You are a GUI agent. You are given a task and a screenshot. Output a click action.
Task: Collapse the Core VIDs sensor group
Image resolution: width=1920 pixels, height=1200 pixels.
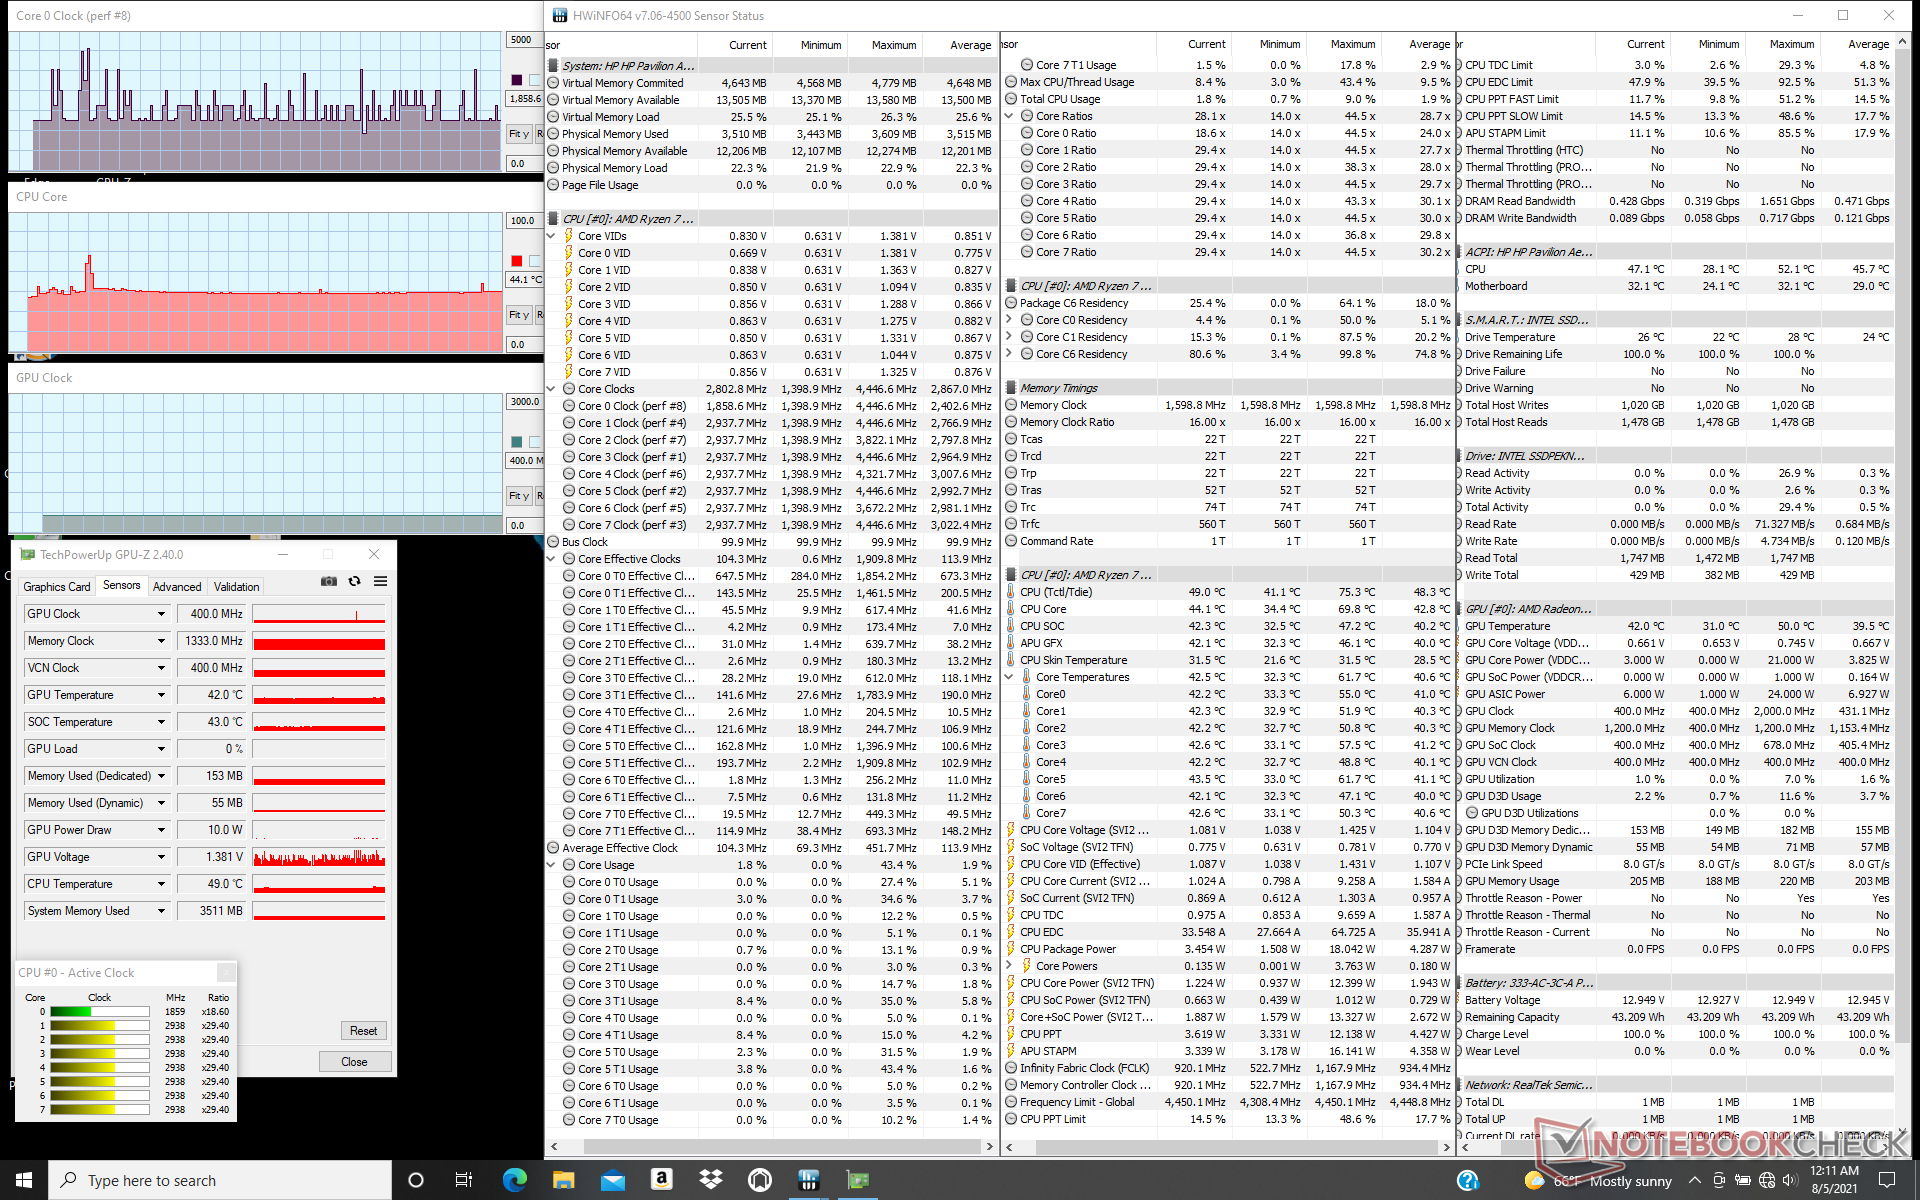pyautogui.click(x=551, y=236)
